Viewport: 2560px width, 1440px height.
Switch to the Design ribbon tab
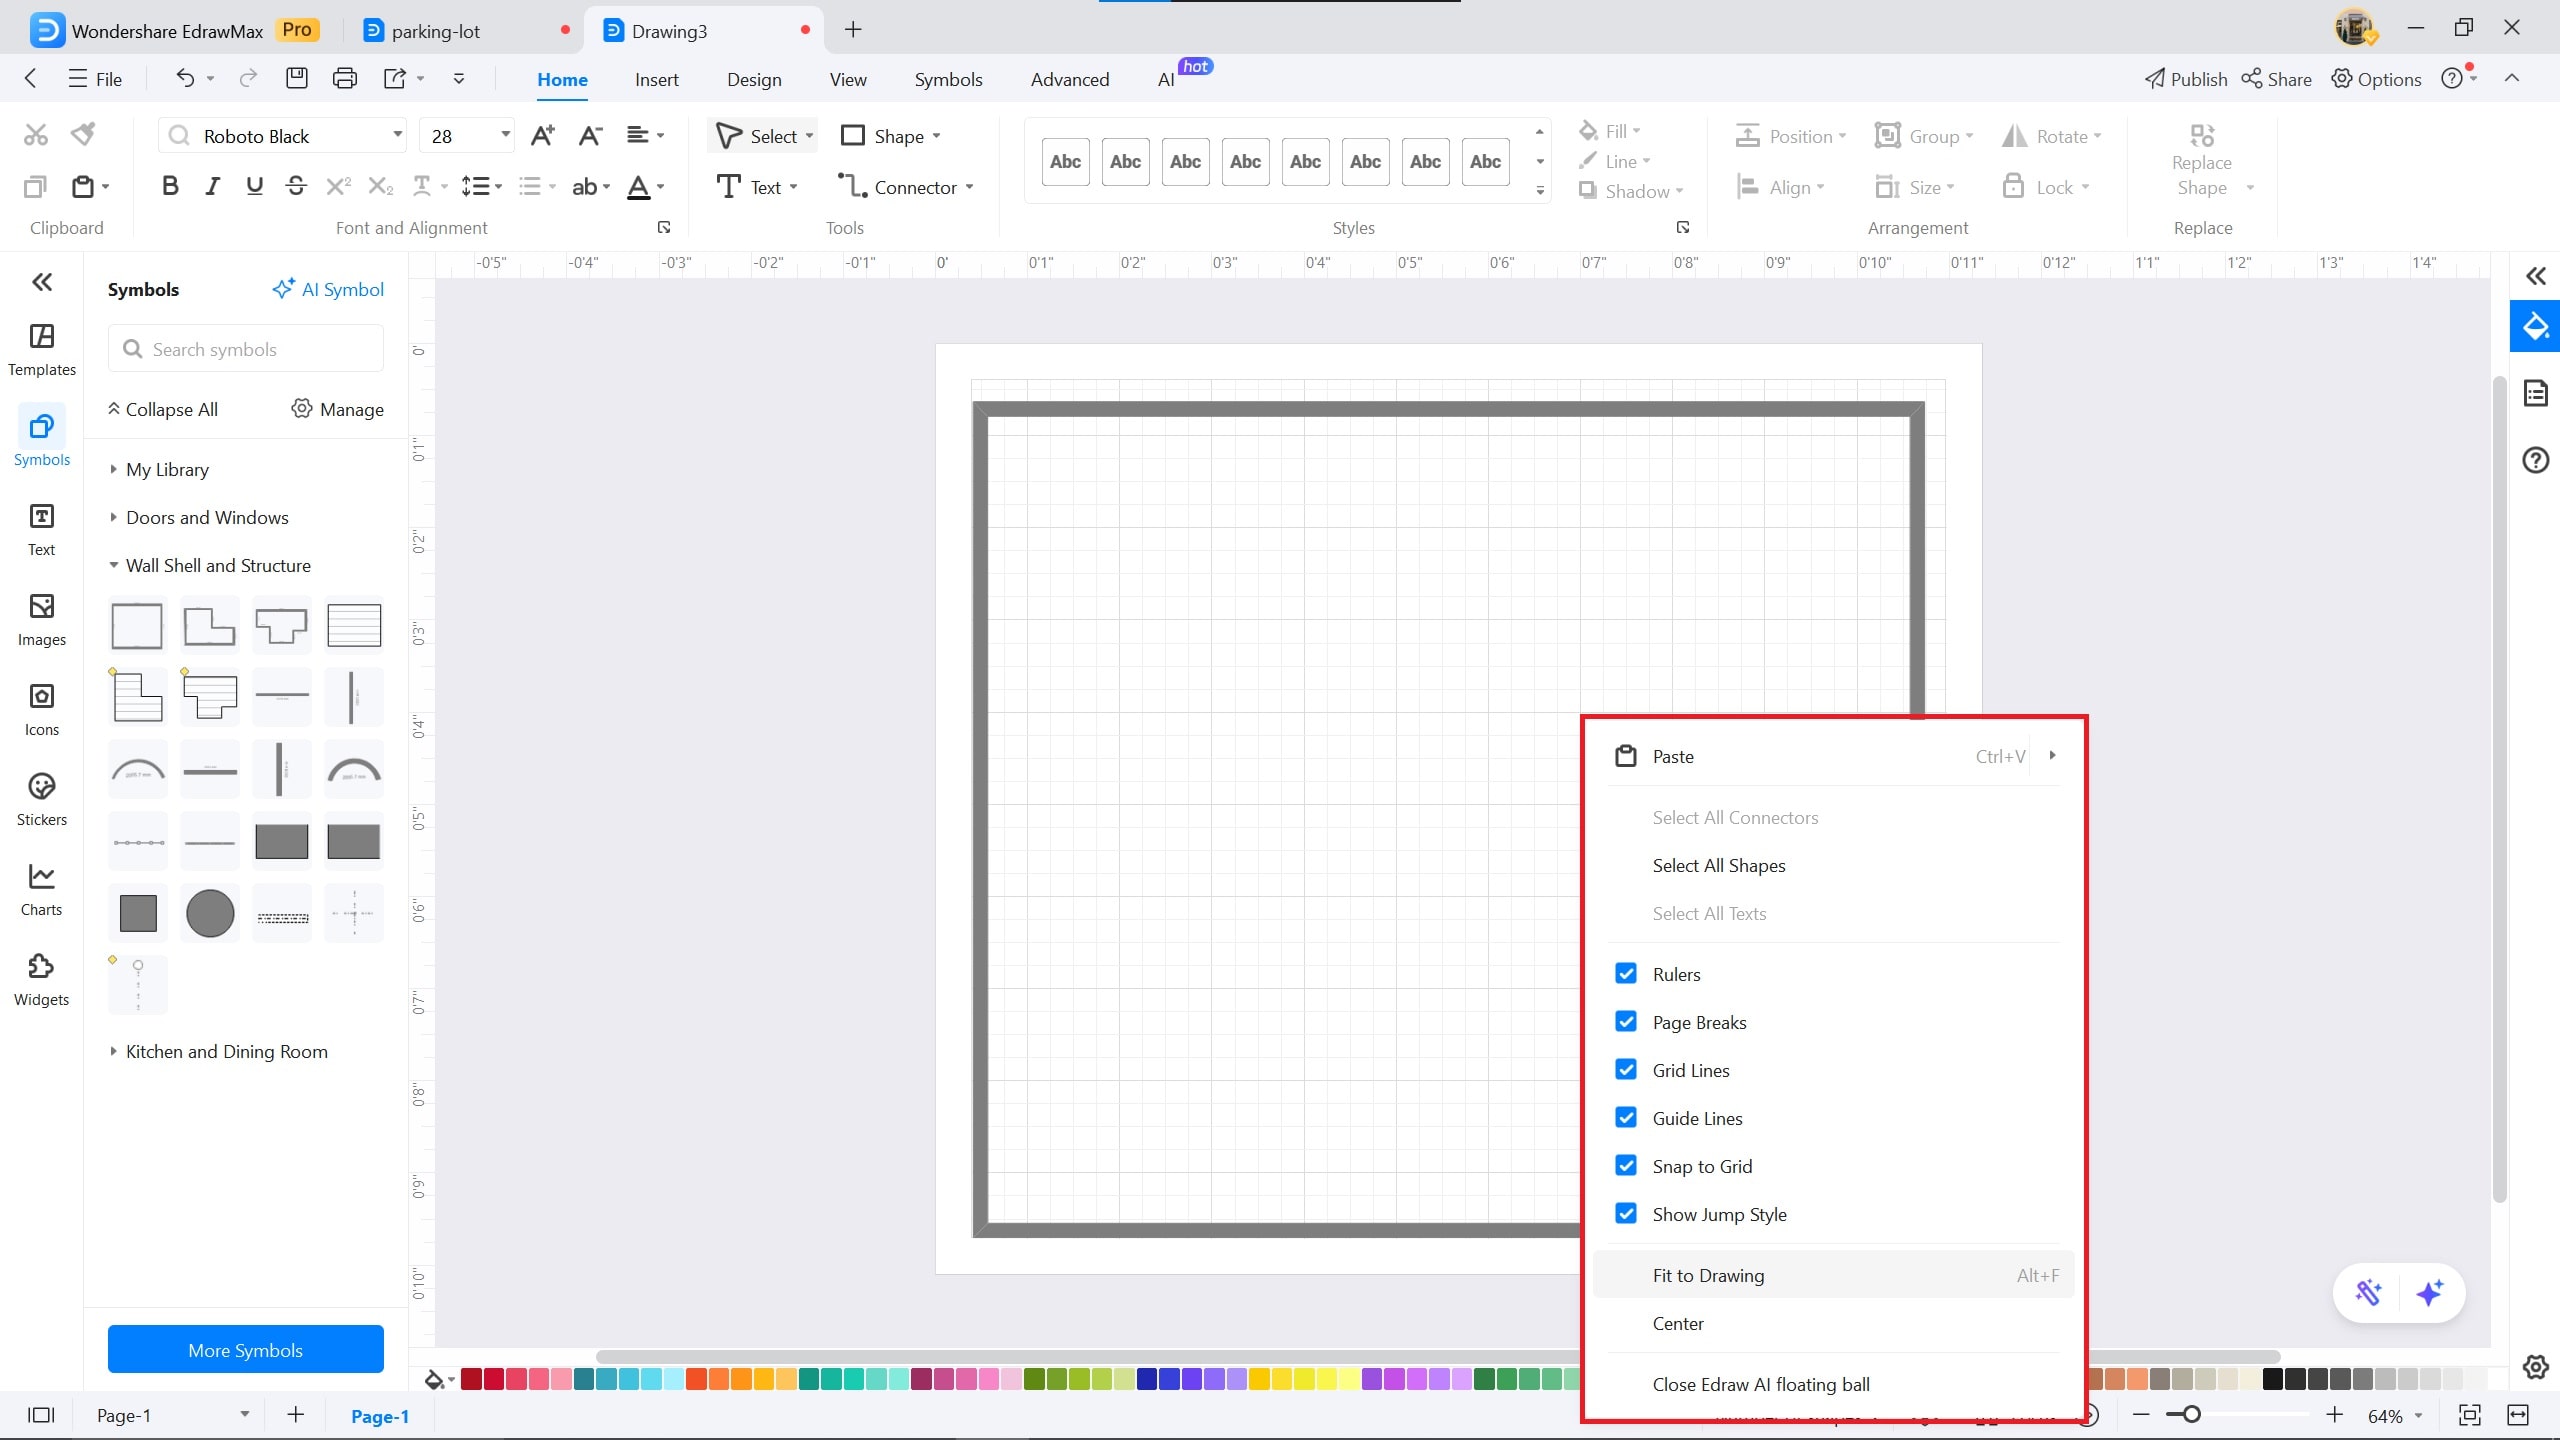click(754, 79)
